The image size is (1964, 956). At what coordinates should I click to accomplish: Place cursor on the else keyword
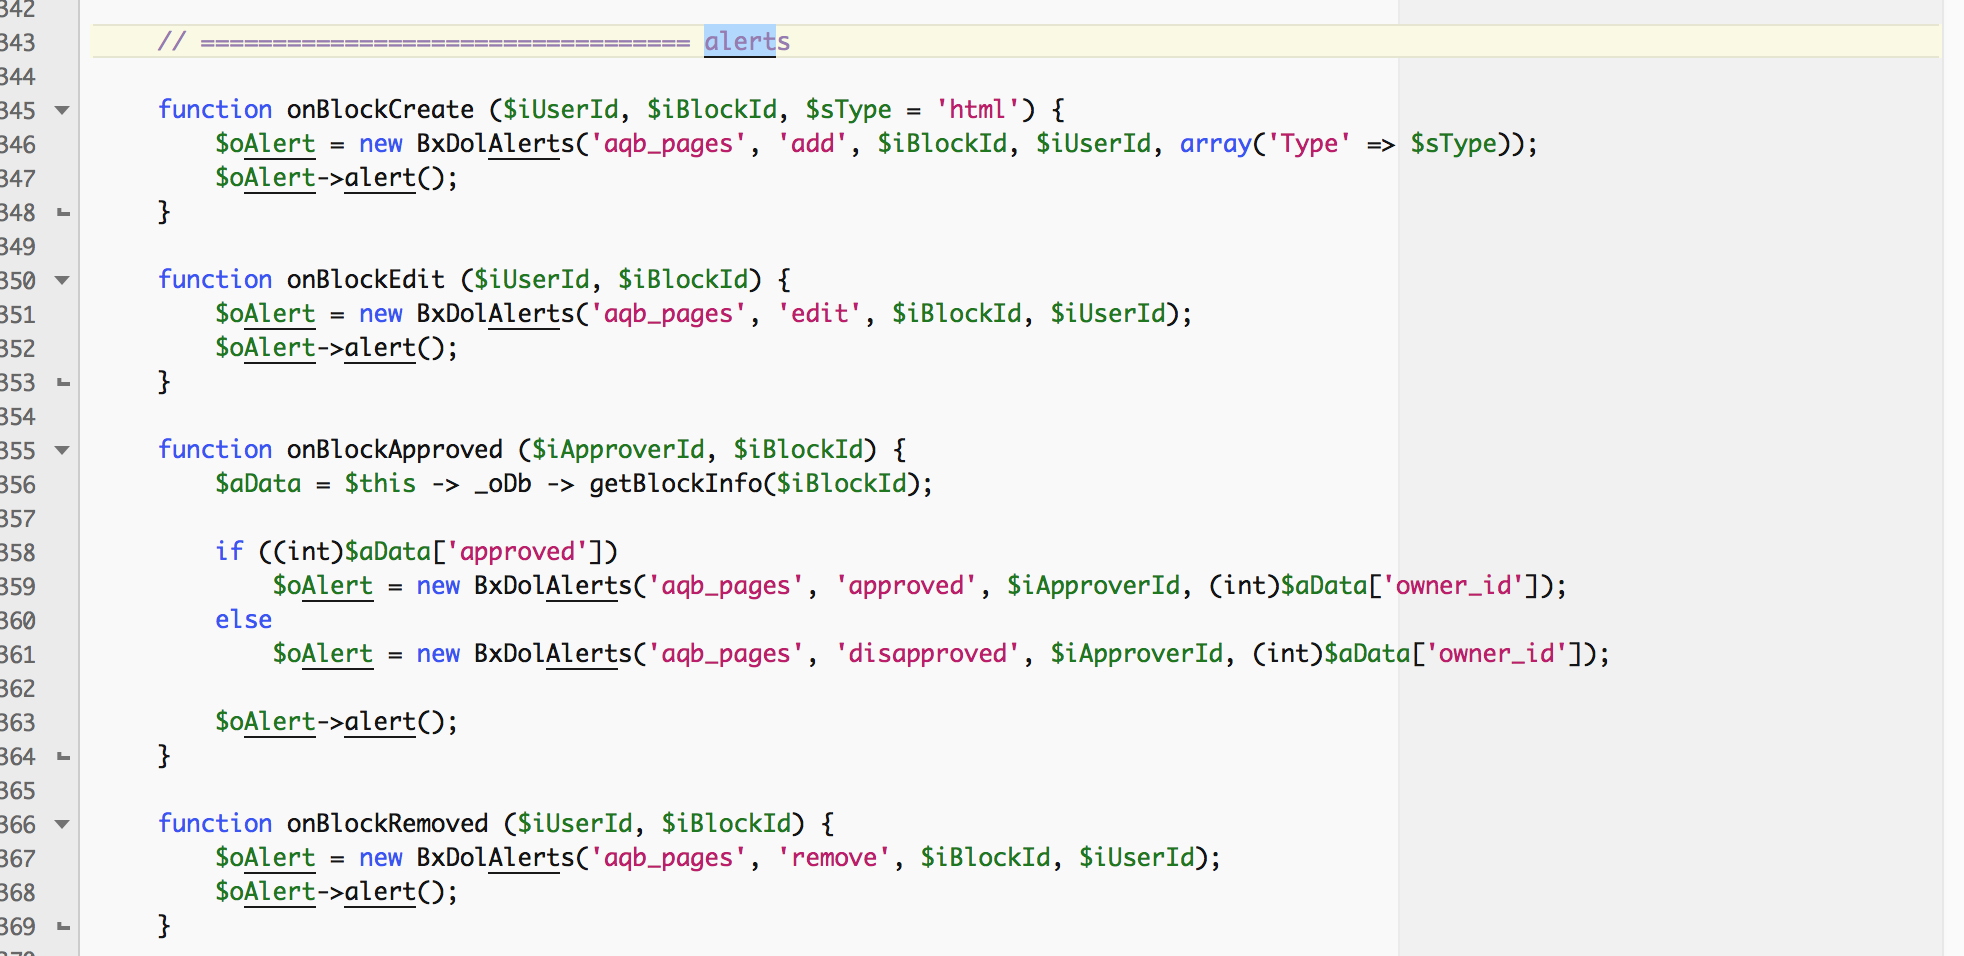(243, 620)
